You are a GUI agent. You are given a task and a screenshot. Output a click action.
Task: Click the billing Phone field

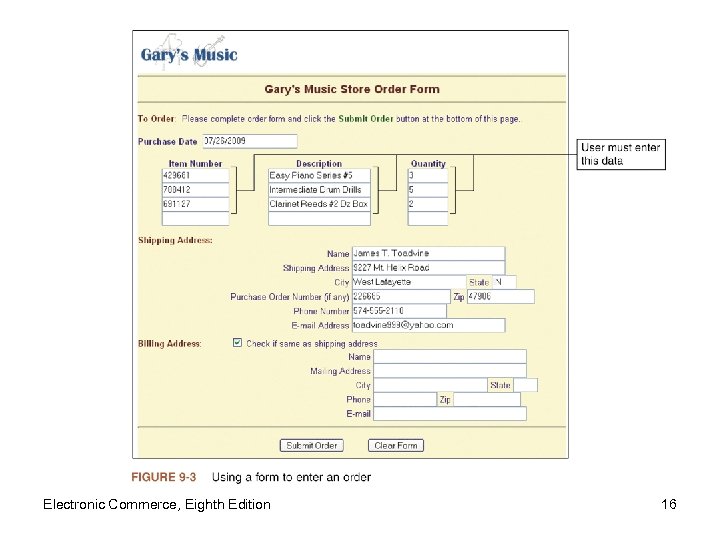405,399
